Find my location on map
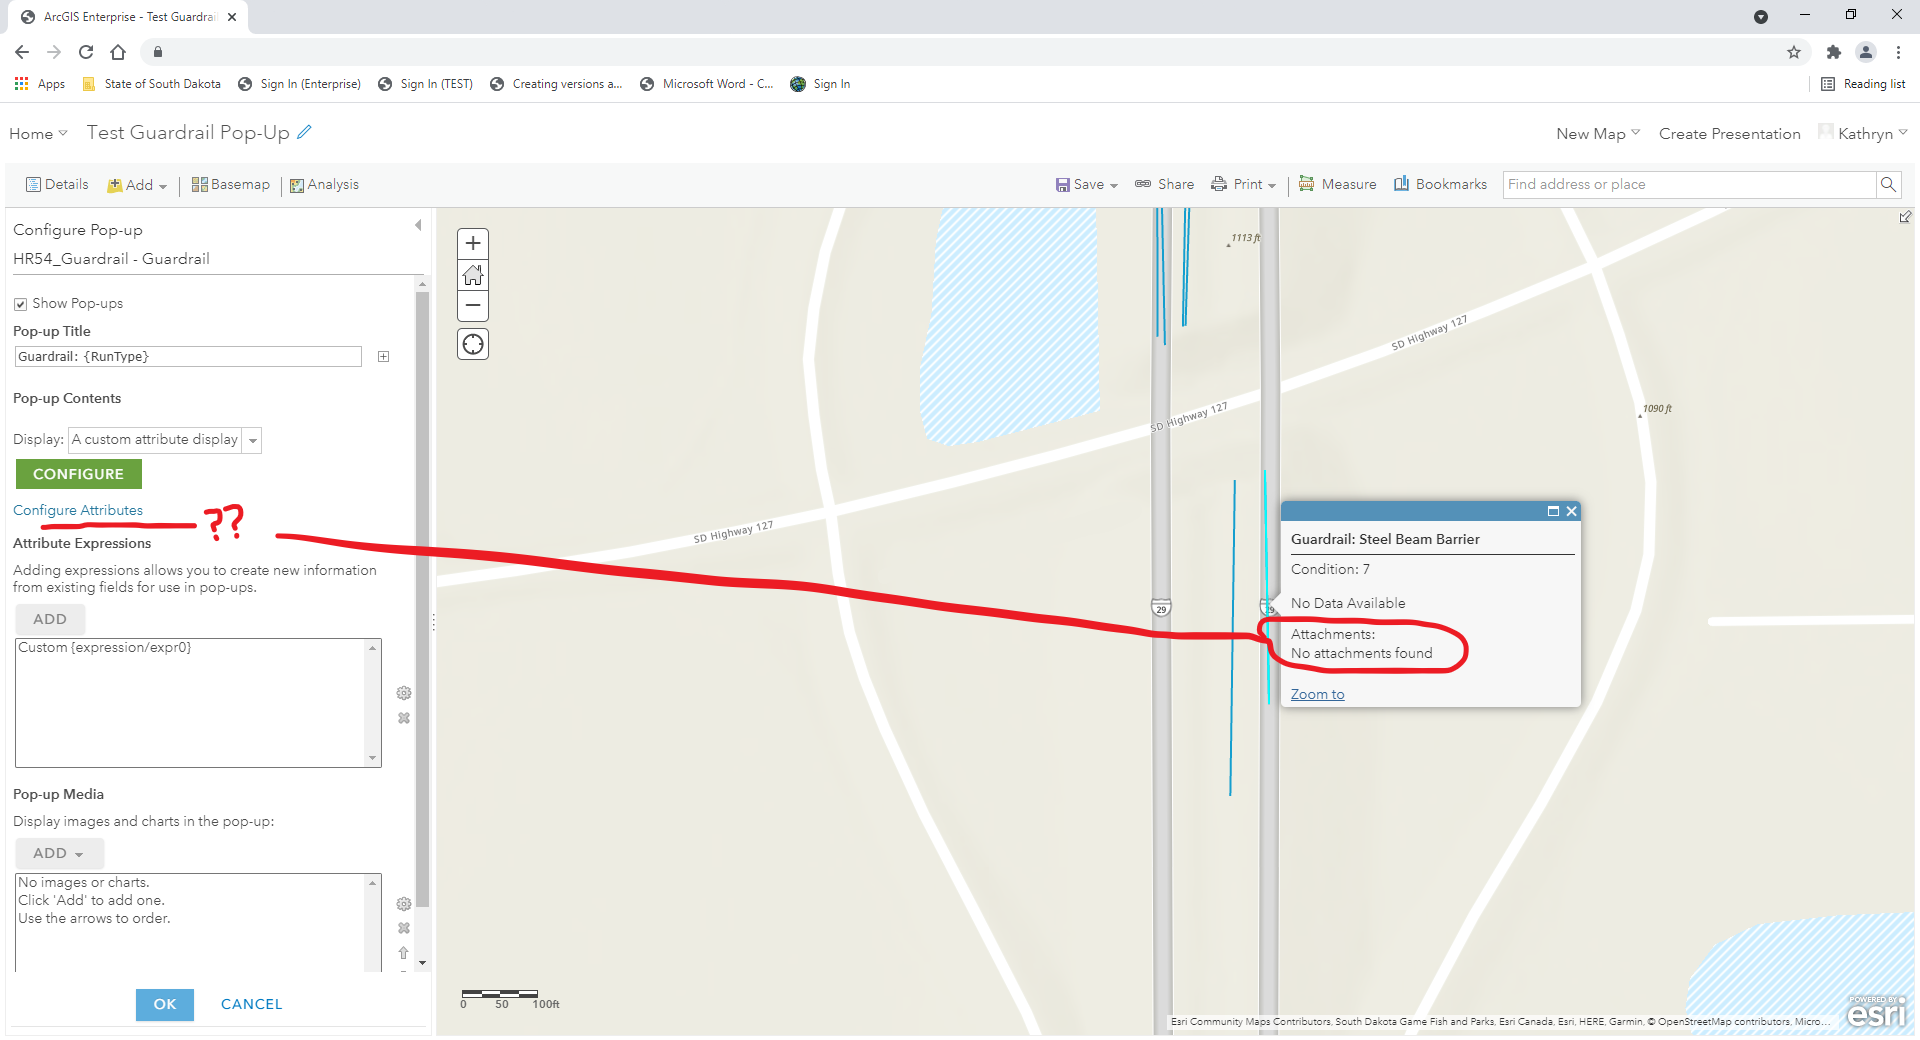 [473, 344]
